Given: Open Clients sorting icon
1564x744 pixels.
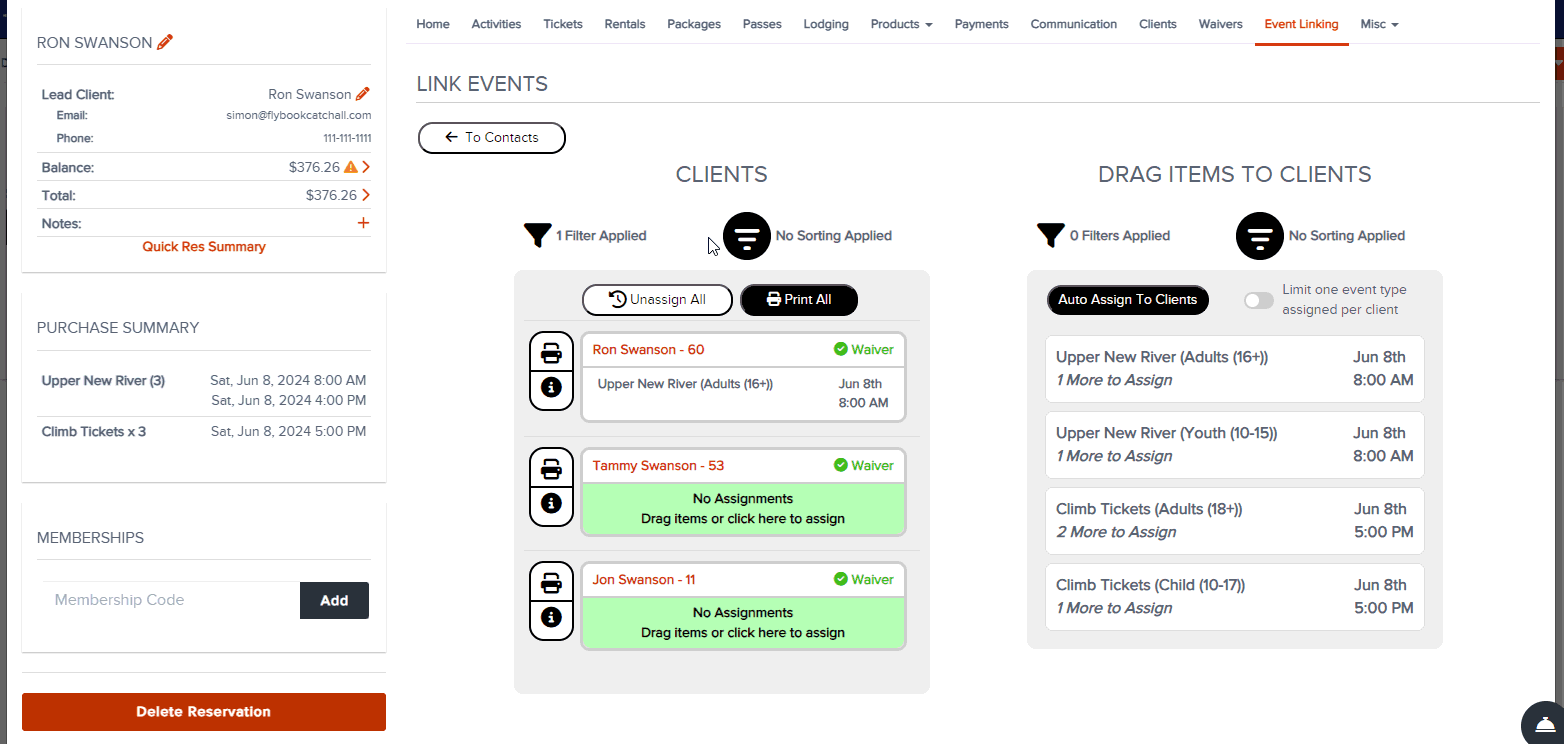Looking at the screenshot, I should click(x=747, y=236).
